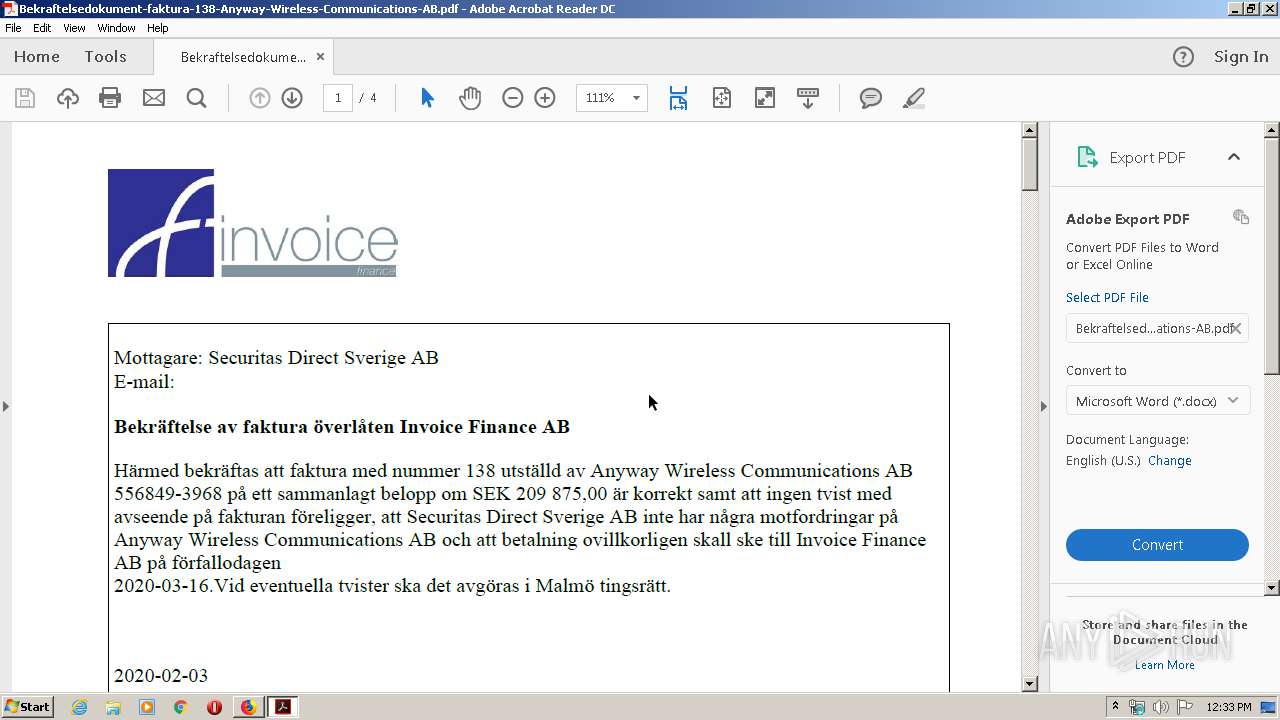Image resolution: width=1280 pixels, height=720 pixels.
Task: Remove selected PDF file with X
Action: pyautogui.click(x=1236, y=328)
